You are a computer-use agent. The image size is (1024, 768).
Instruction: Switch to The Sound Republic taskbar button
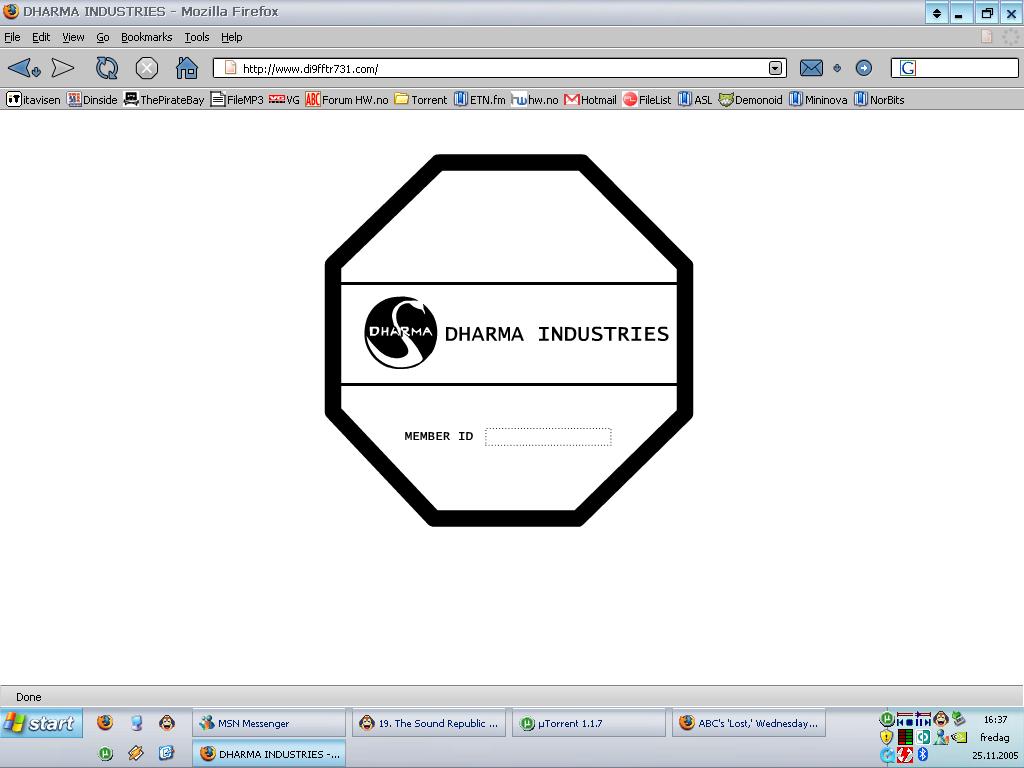pyautogui.click(x=429, y=724)
